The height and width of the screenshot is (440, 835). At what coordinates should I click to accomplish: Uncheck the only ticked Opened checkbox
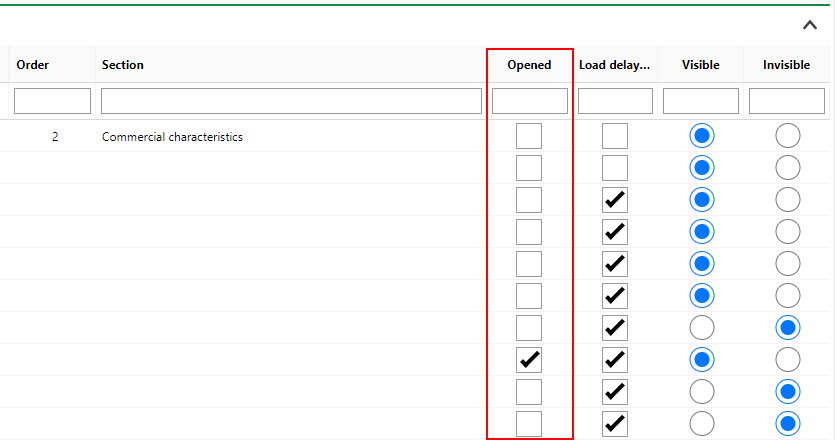tap(529, 360)
